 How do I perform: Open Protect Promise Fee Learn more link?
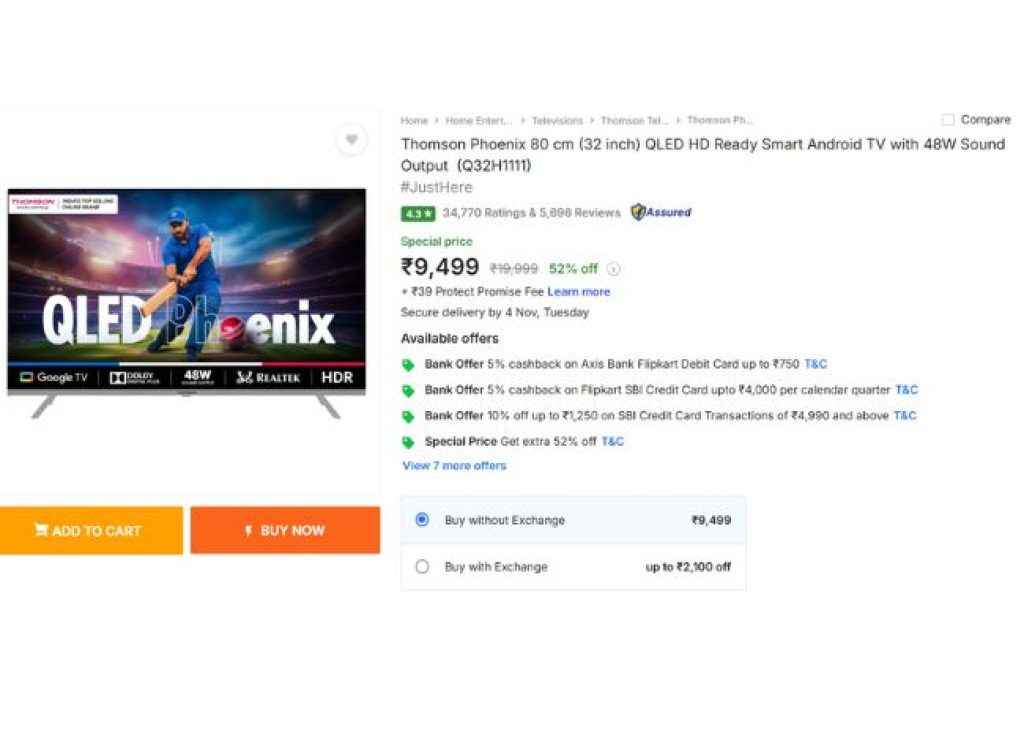point(578,292)
